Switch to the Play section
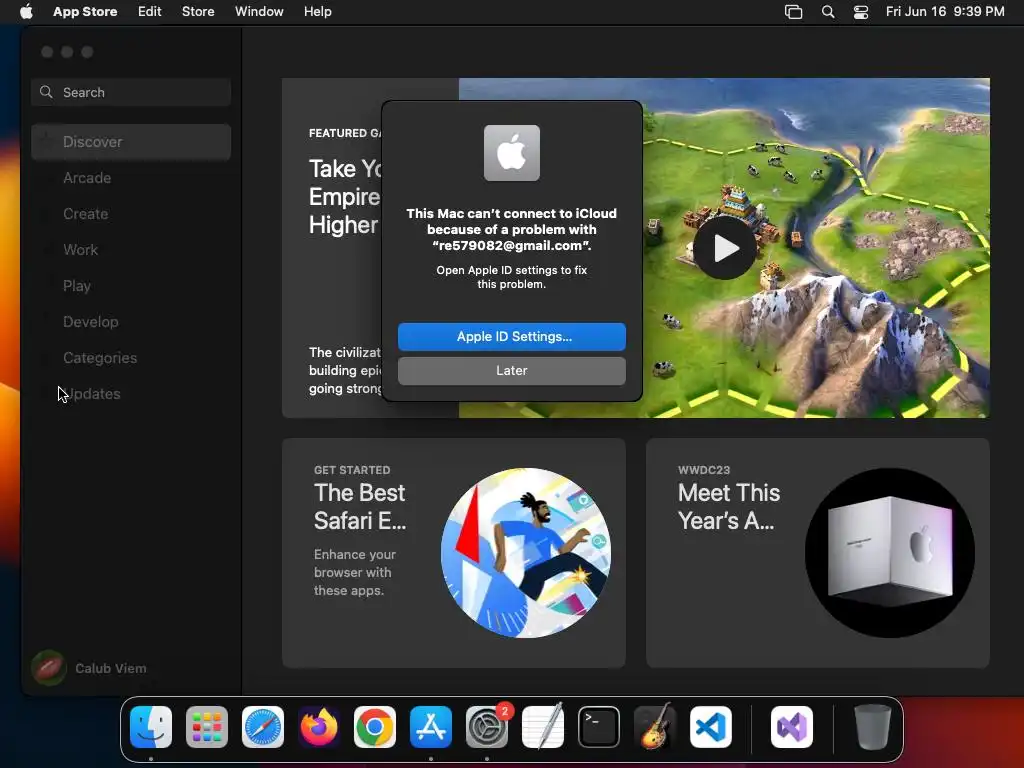Image resolution: width=1024 pixels, height=768 pixels. coord(76,285)
